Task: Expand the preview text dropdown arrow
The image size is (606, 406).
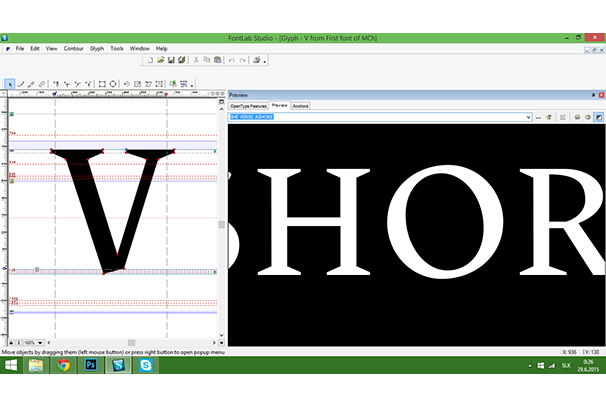Action: 526,117
